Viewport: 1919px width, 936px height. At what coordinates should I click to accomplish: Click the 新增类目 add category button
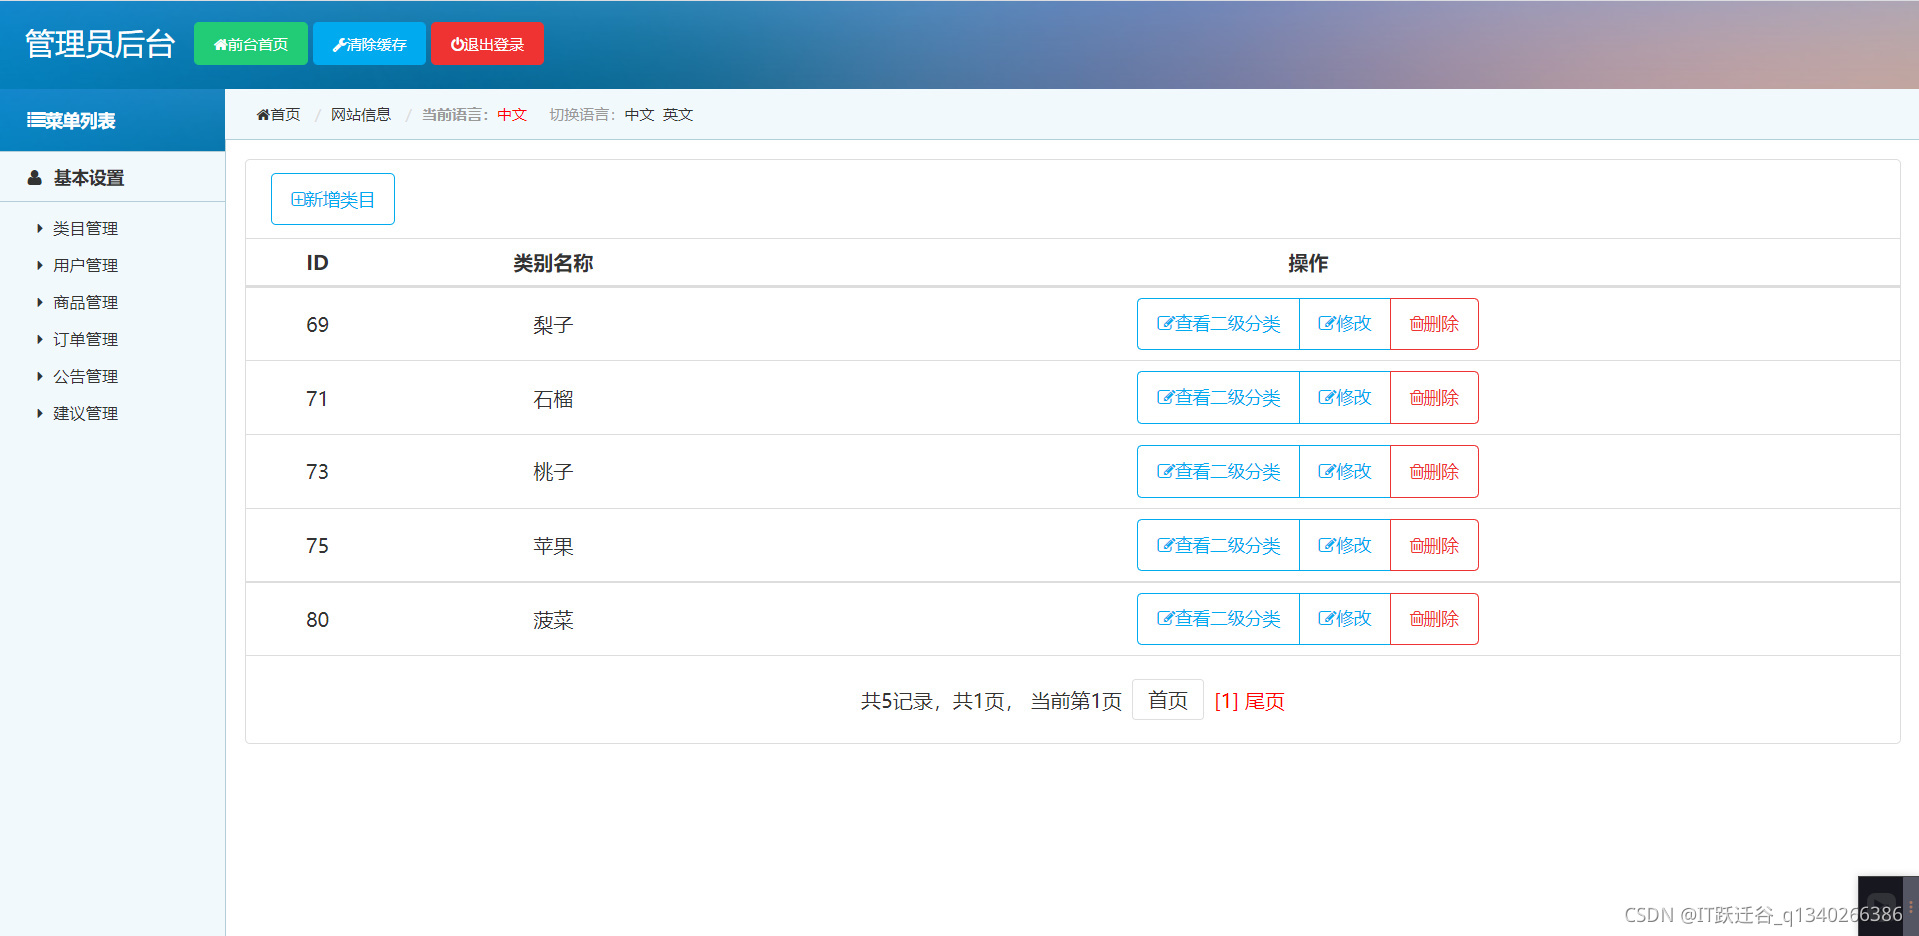tap(333, 199)
